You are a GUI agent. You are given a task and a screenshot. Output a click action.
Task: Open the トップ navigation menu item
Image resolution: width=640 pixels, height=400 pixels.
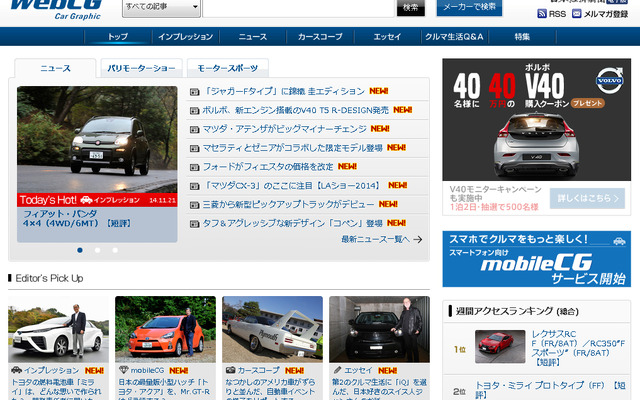[118, 37]
